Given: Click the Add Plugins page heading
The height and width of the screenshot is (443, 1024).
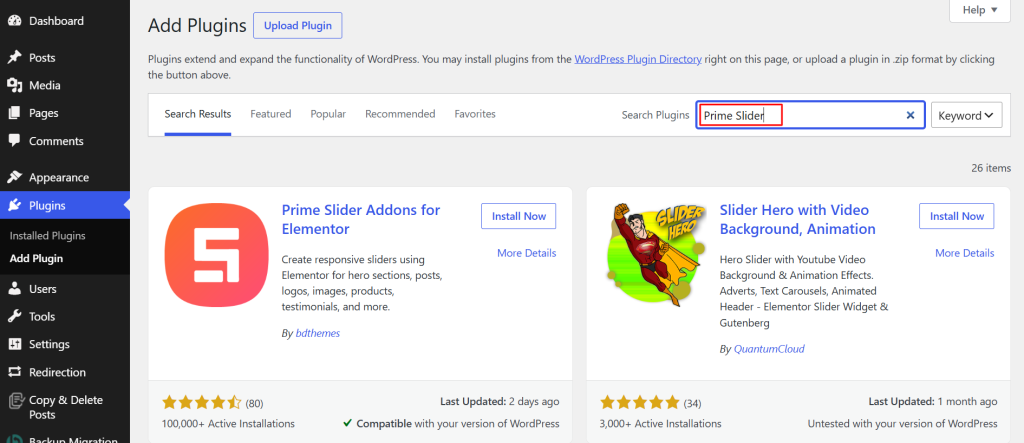Looking at the screenshot, I should point(197,26).
